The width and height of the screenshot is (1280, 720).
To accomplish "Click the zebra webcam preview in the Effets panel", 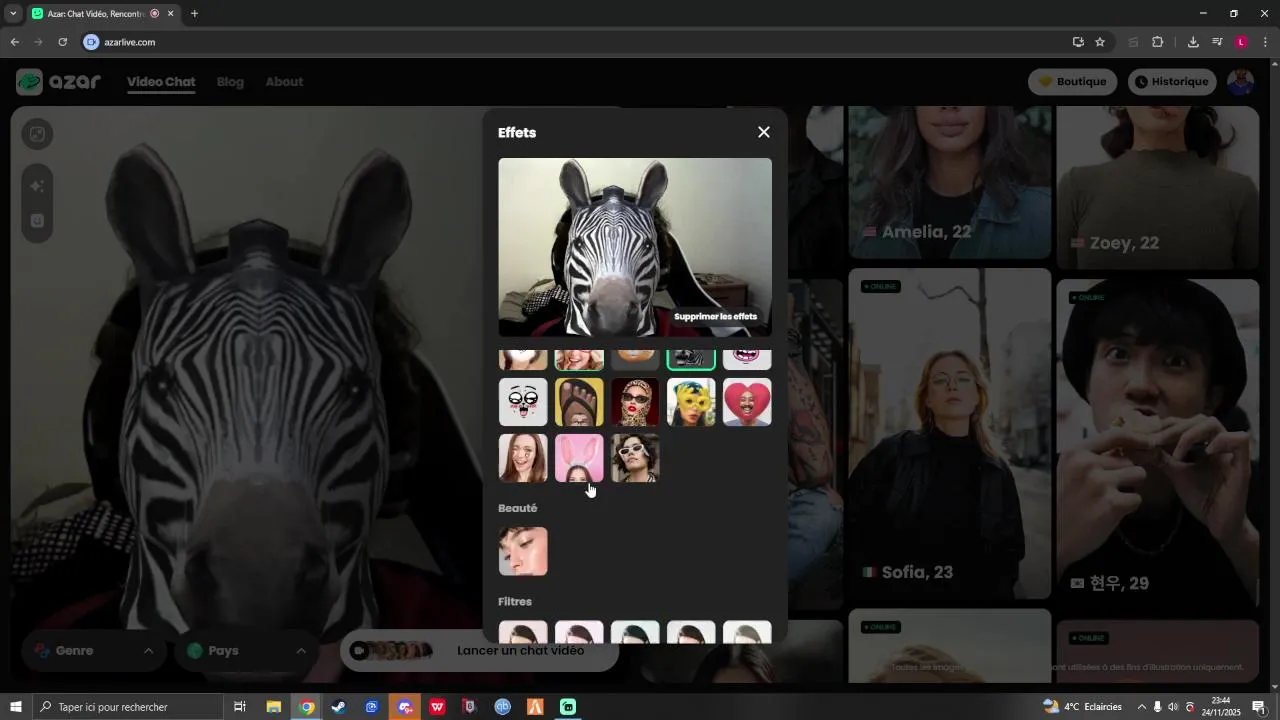I will pyautogui.click(x=635, y=247).
